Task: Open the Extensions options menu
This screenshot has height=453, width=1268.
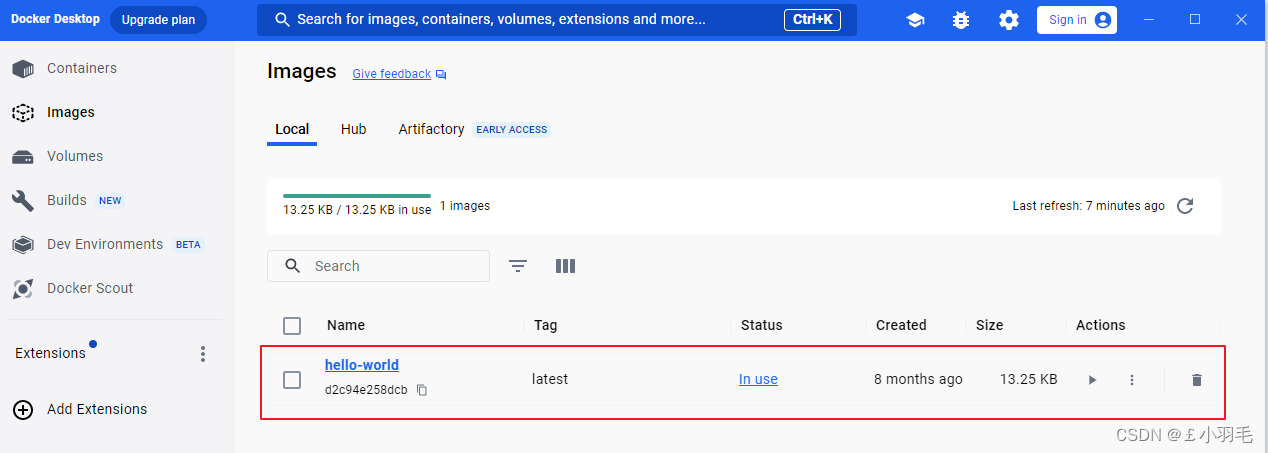Action: (203, 354)
